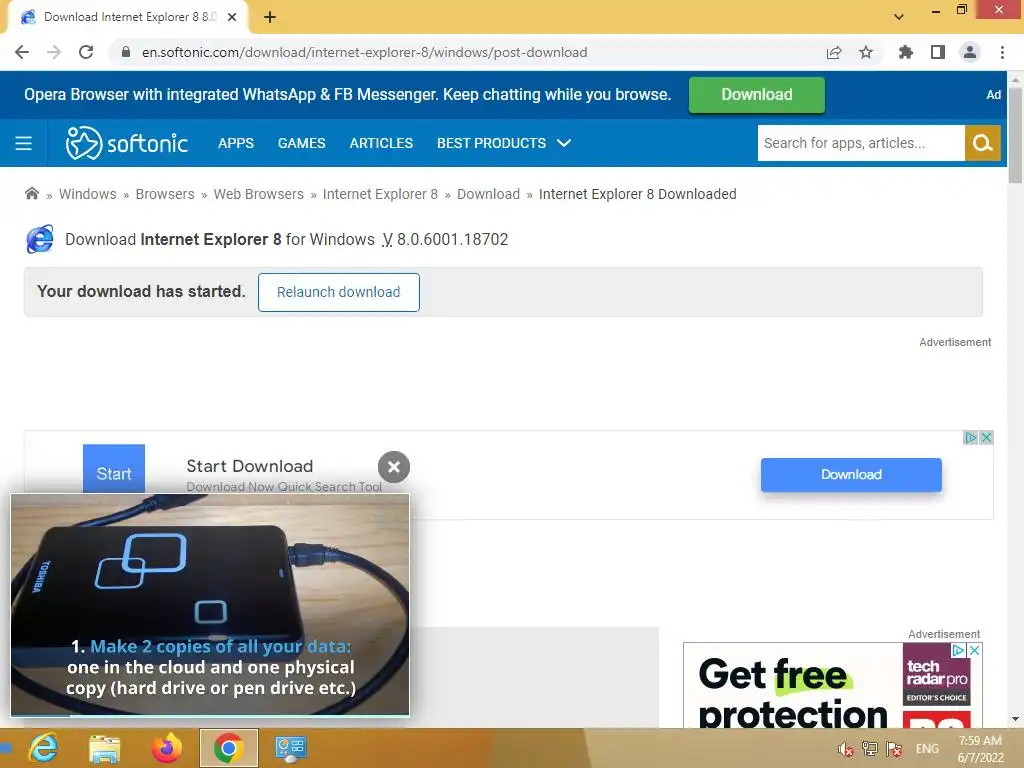This screenshot has width=1024, height=768.
Task: Open the Action Center flag icon
Action: [x=894, y=749]
